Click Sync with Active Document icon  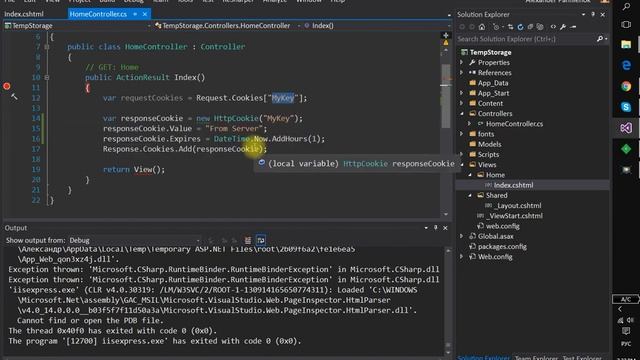510,27
